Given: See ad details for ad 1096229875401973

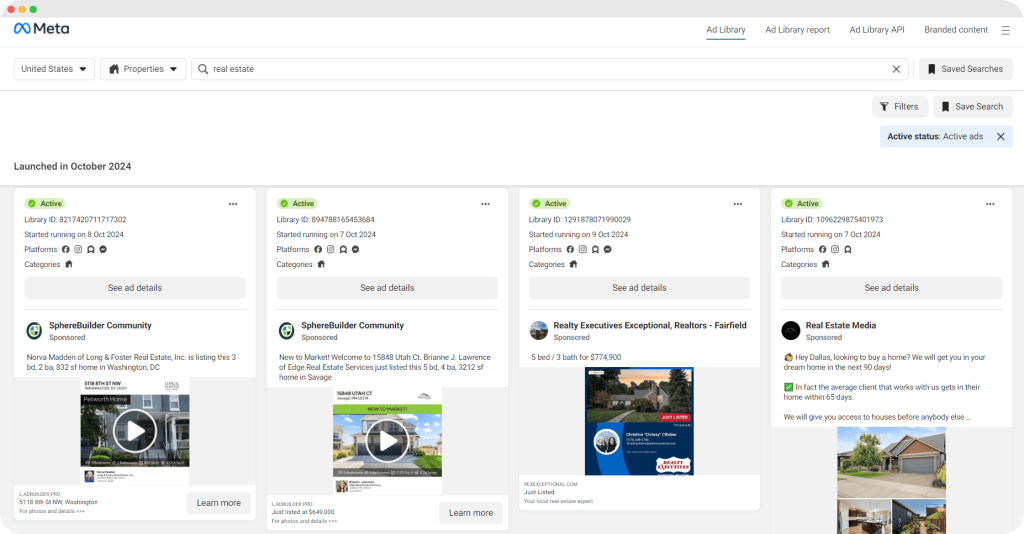Looking at the screenshot, I should point(891,288).
